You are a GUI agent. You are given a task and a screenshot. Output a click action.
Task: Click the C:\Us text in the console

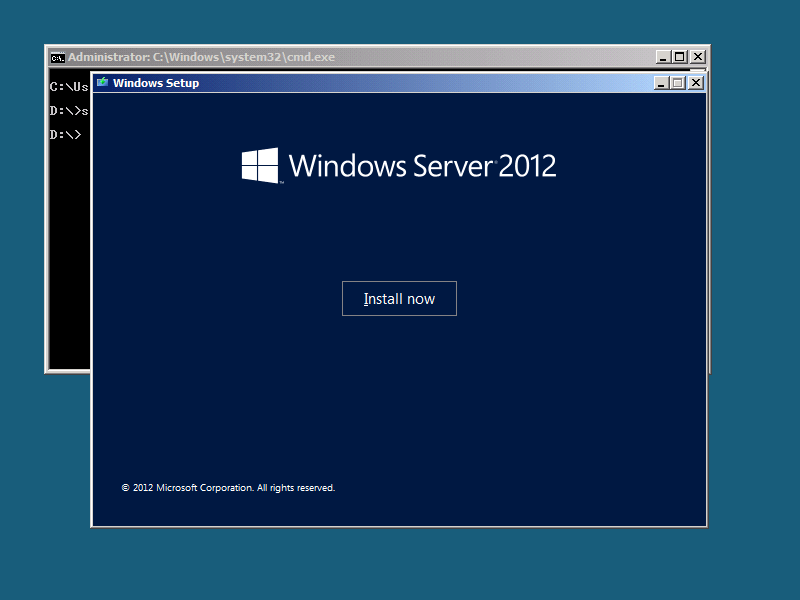click(x=68, y=87)
